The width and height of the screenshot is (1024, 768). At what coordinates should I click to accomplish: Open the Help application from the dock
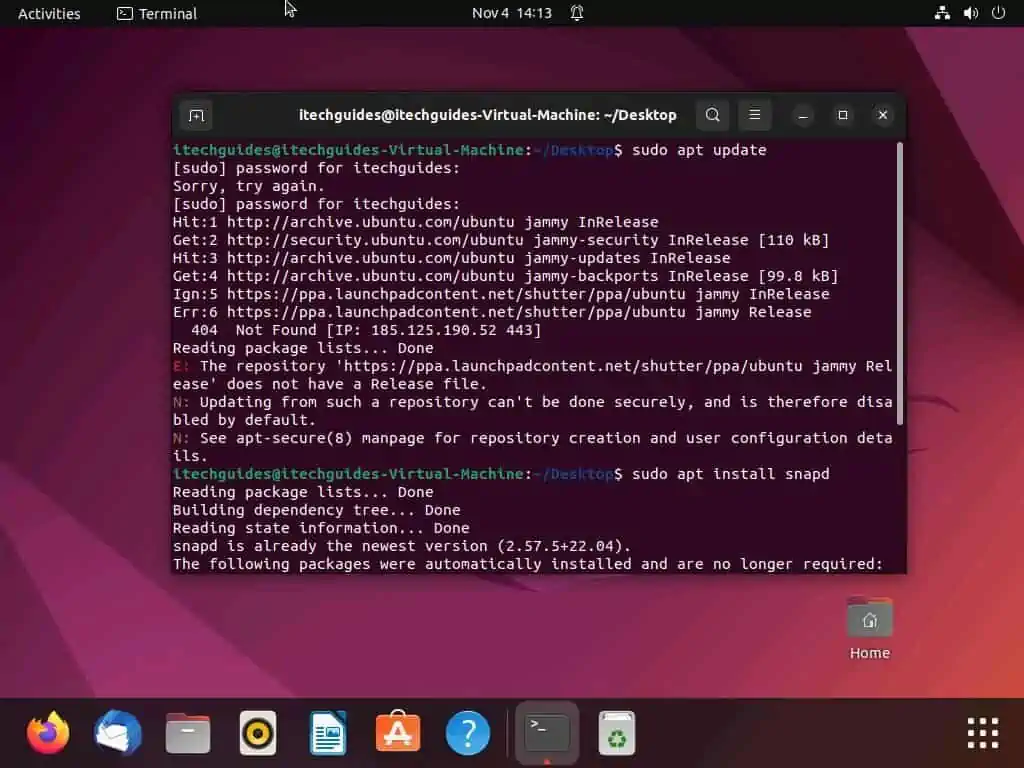(x=467, y=733)
